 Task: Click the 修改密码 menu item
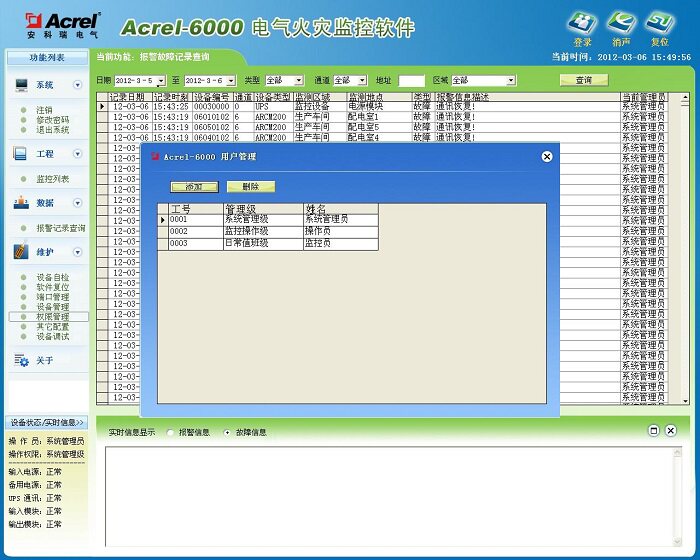pyautogui.click(x=53, y=120)
